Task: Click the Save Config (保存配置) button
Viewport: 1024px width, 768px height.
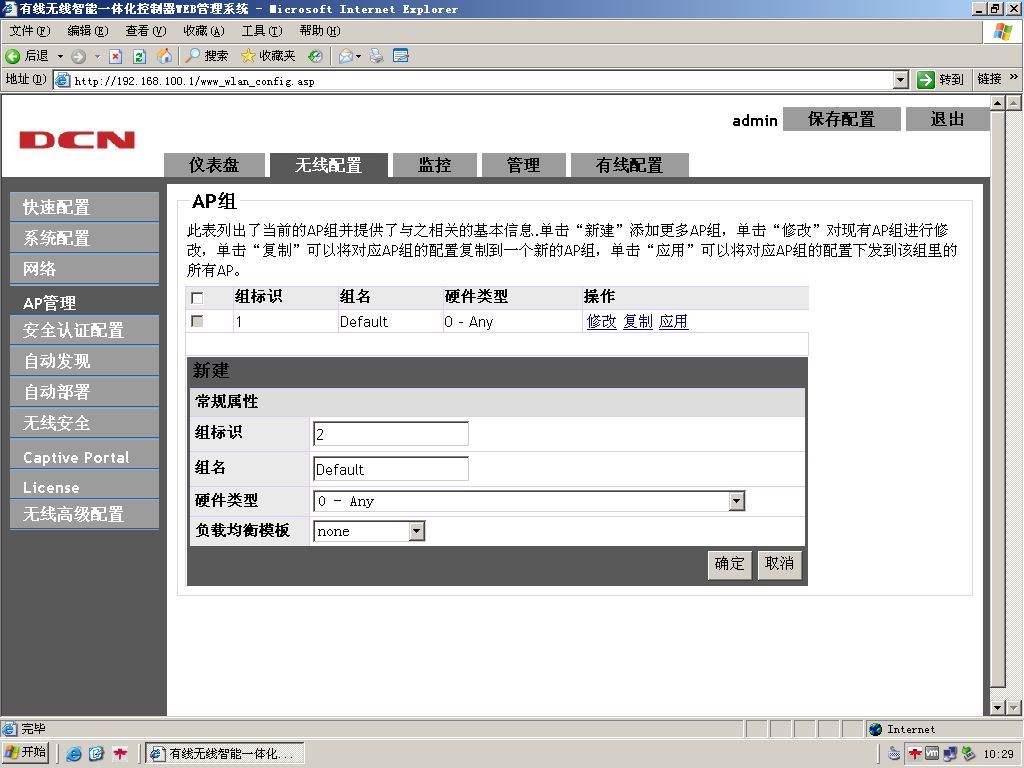Action: tap(841, 119)
